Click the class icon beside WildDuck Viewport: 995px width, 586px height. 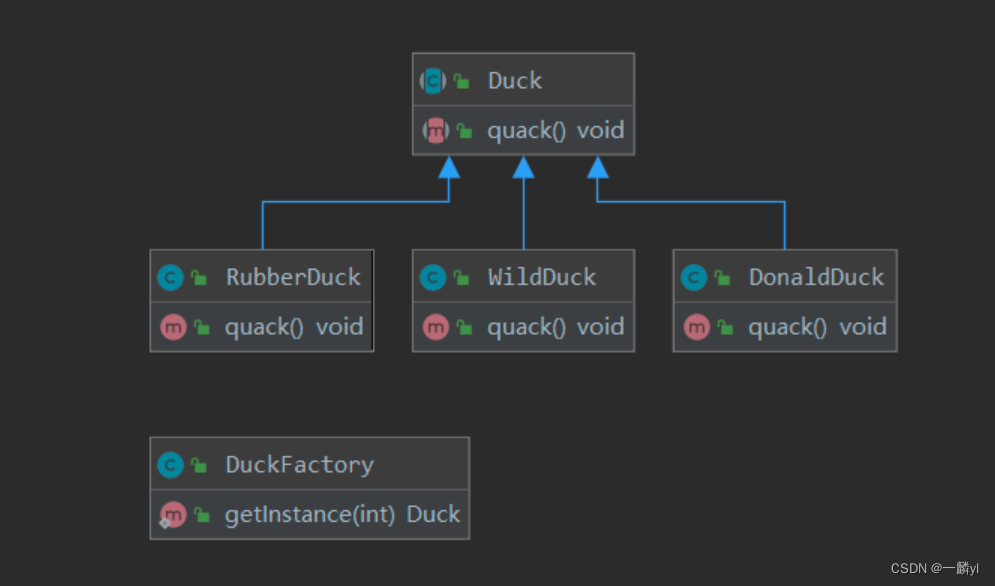(x=433, y=277)
